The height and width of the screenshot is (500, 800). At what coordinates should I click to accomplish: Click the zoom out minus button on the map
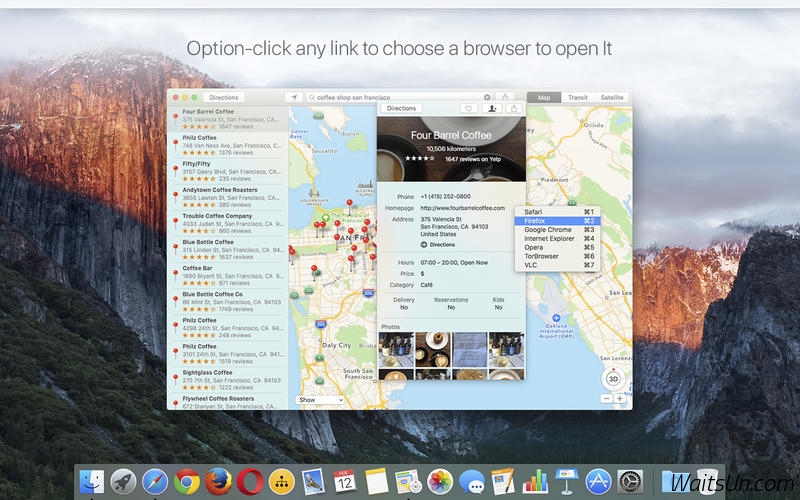point(606,399)
